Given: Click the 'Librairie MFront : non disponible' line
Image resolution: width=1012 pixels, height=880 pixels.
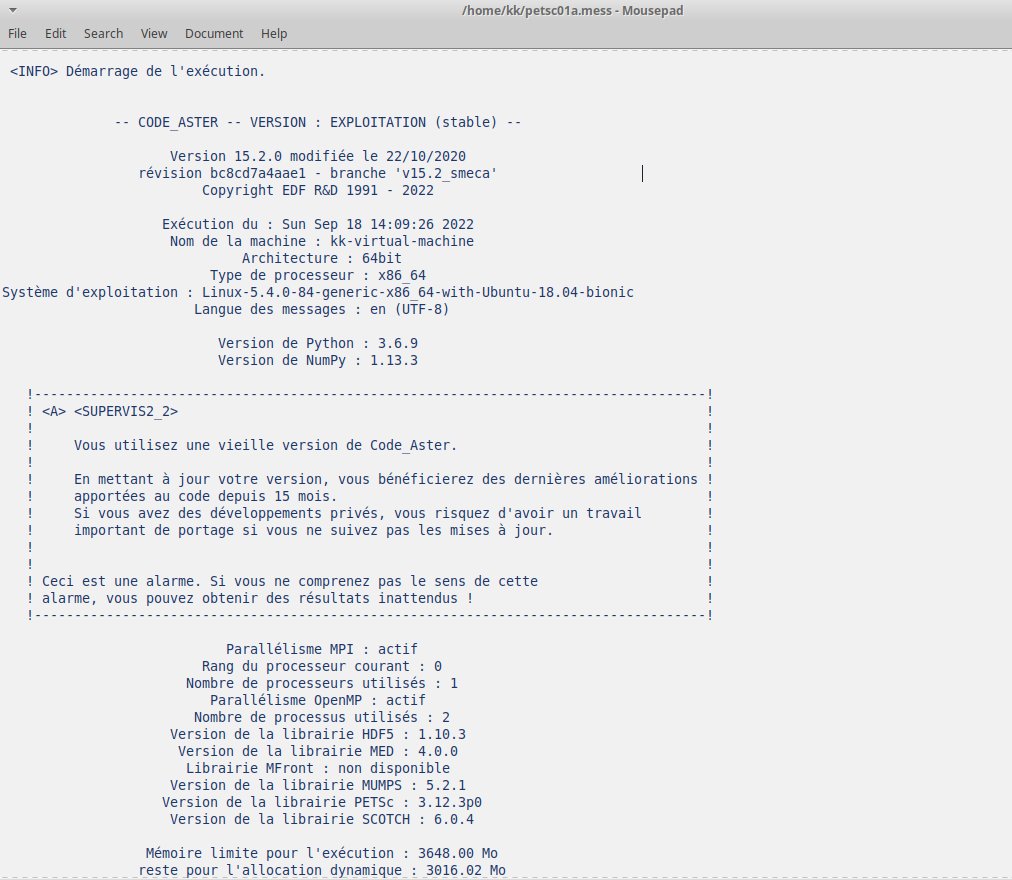Looking at the screenshot, I should tap(318, 768).
